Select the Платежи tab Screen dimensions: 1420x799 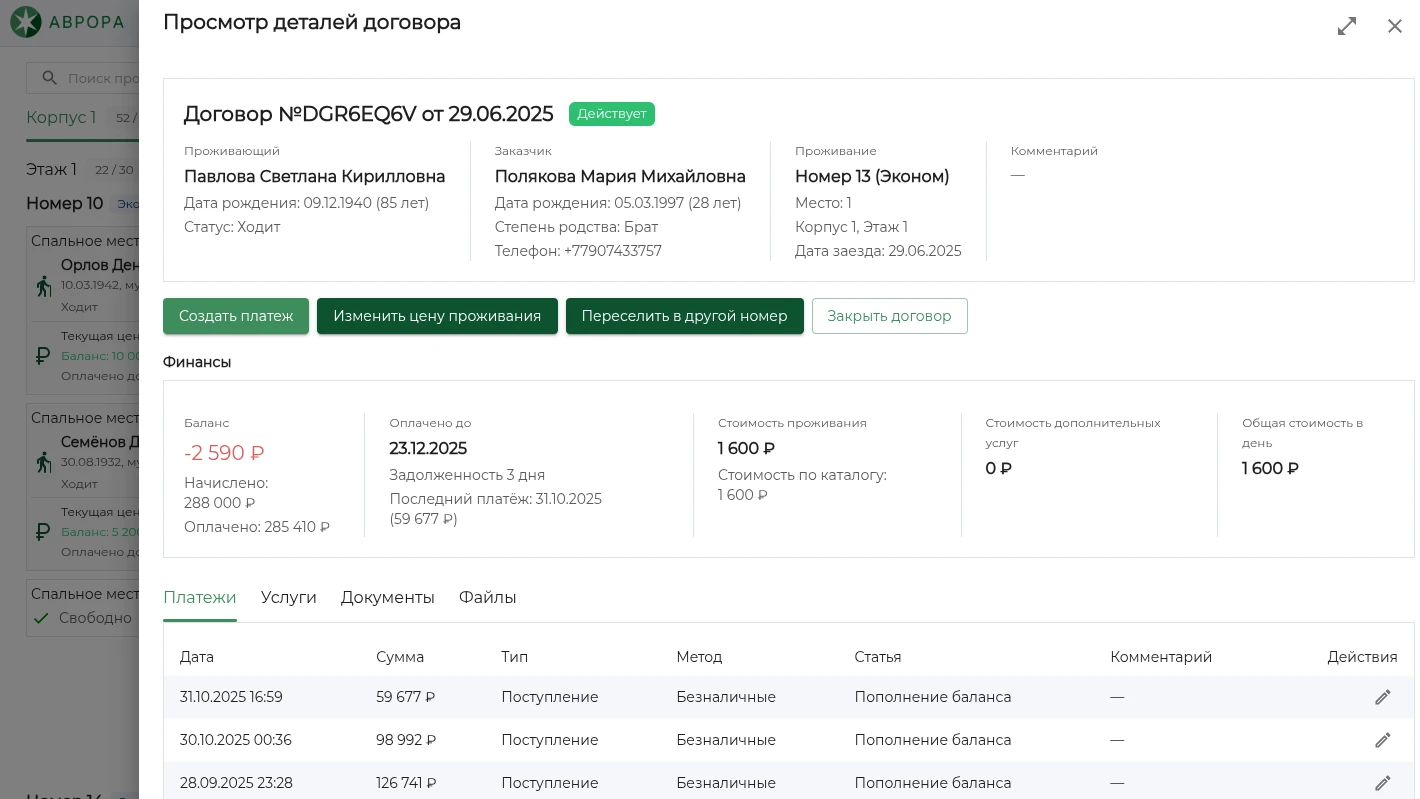tap(200, 598)
